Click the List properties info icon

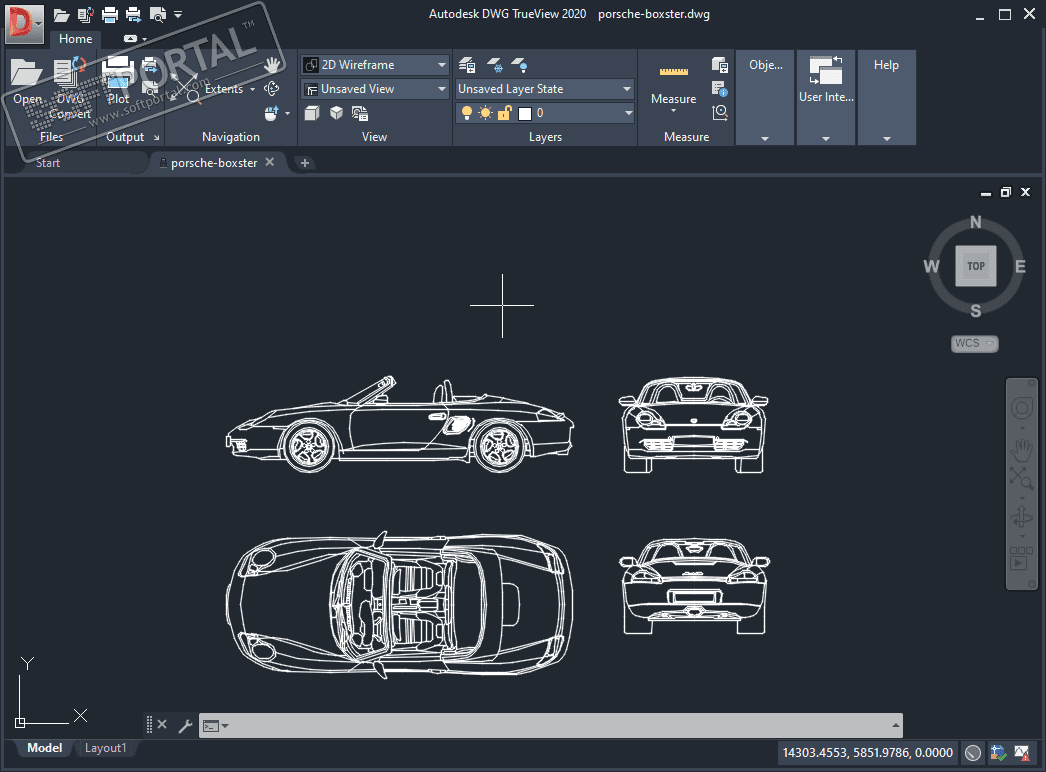tap(720, 88)
